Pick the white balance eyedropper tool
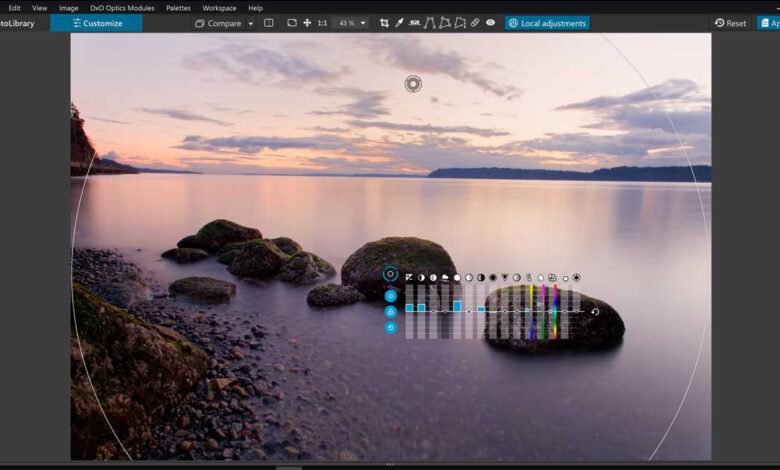Viewport: 780px width, 470px height. (x=399, y=23)
